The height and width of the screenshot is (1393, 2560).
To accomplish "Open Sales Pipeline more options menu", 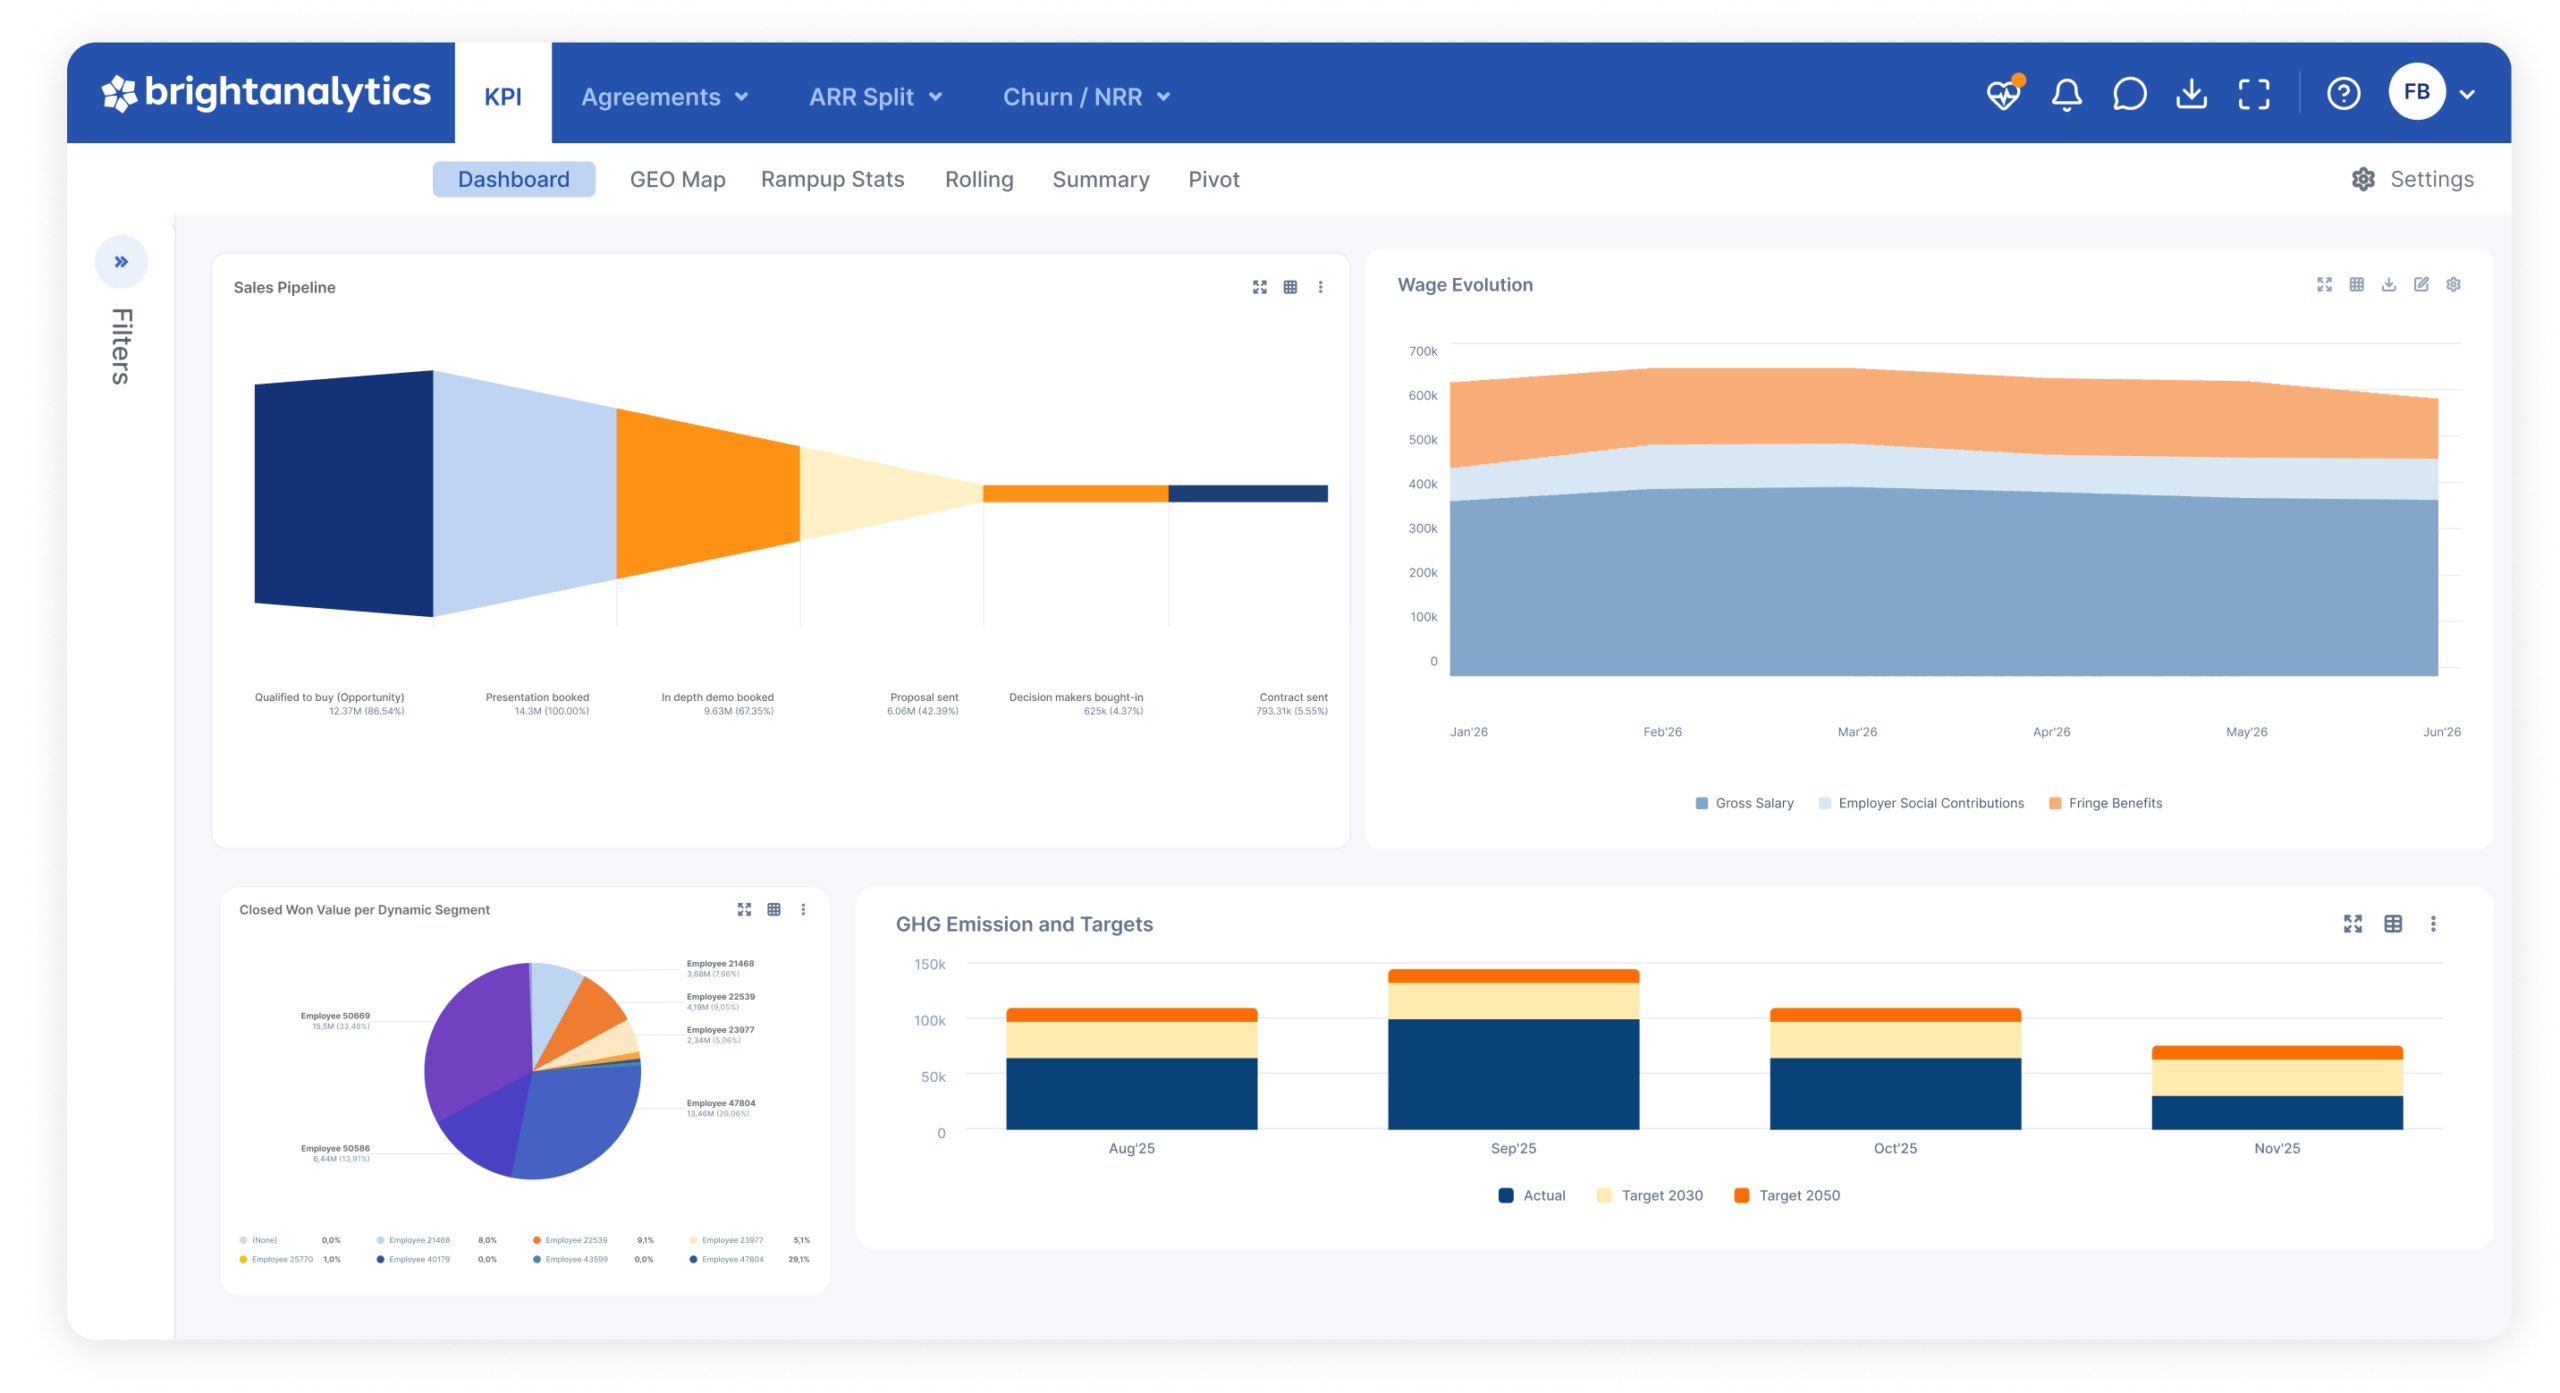I will pyautogui.click(x=1320, y=288).
